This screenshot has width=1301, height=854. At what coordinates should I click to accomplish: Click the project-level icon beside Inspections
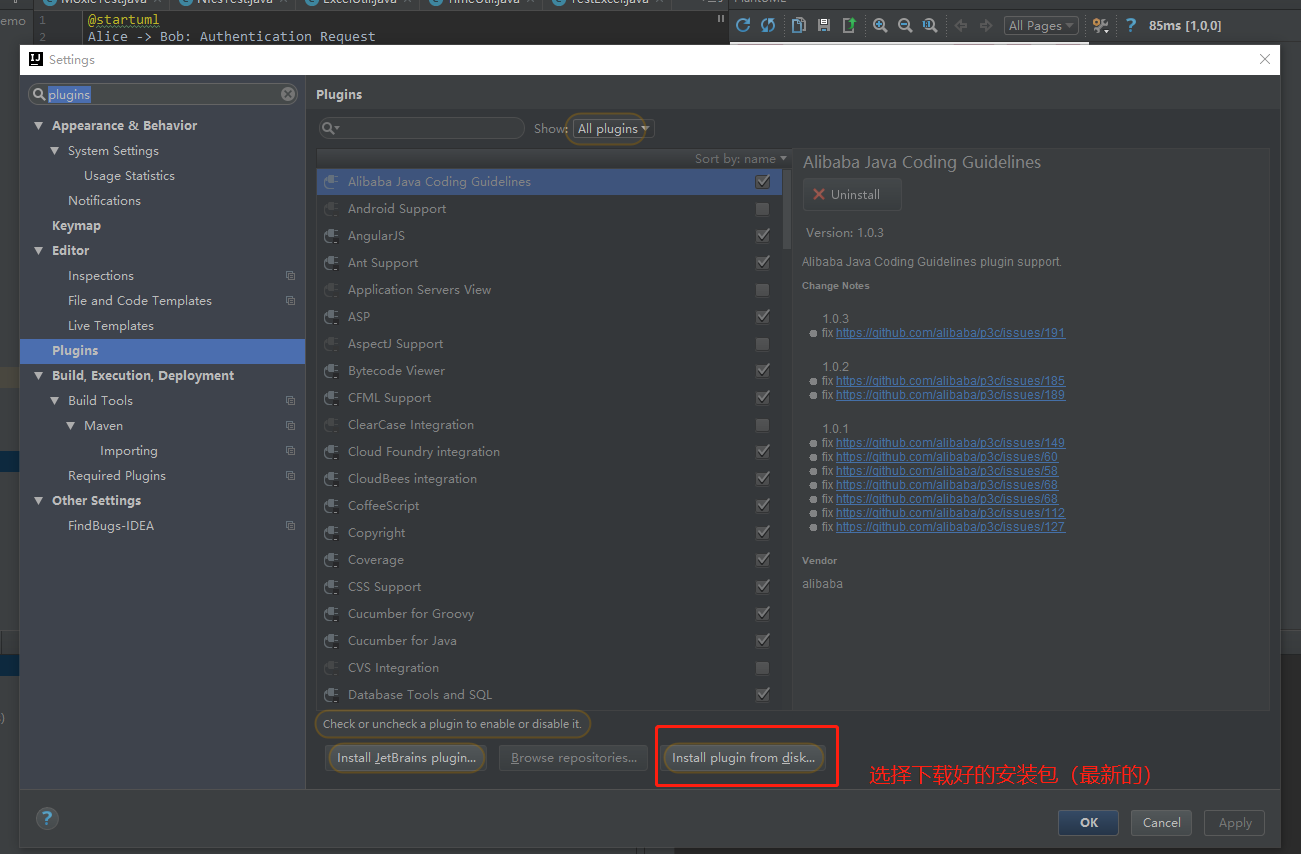click(290, 276)
